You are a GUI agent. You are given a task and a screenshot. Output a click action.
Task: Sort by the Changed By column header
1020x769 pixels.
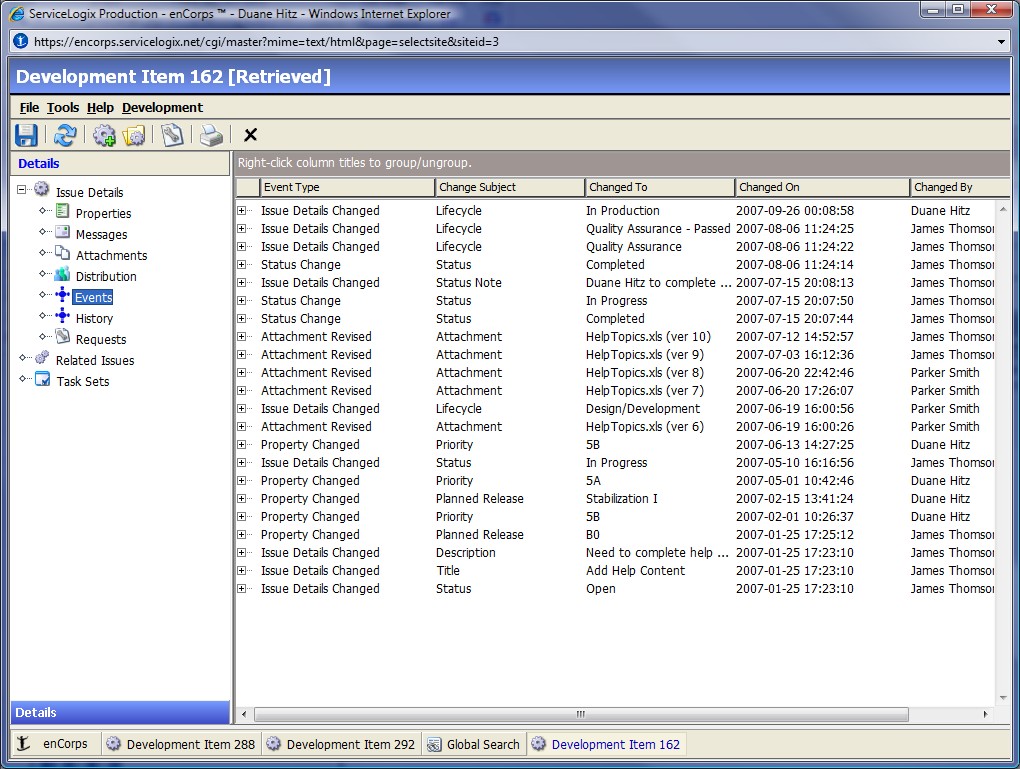[x=960, y=187]
